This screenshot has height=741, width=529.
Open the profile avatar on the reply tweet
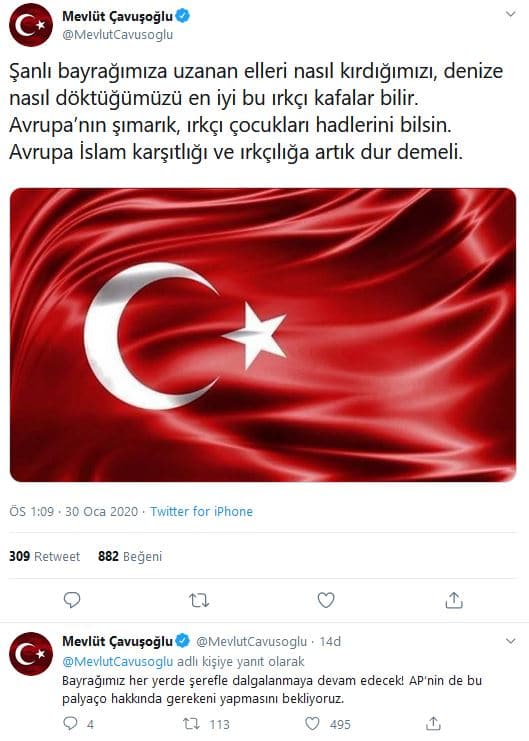coord(31,654)
